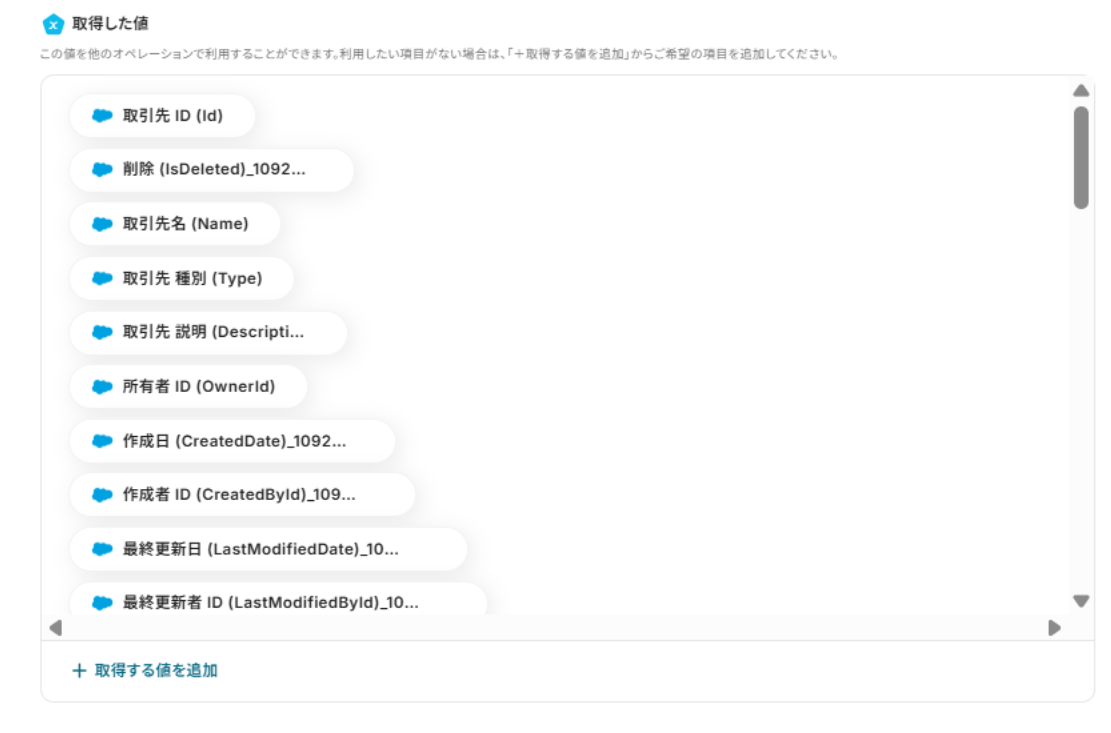Pick the 取引先 ID (Id) value label
The image size is (1111, 733).
pos(173,115)
